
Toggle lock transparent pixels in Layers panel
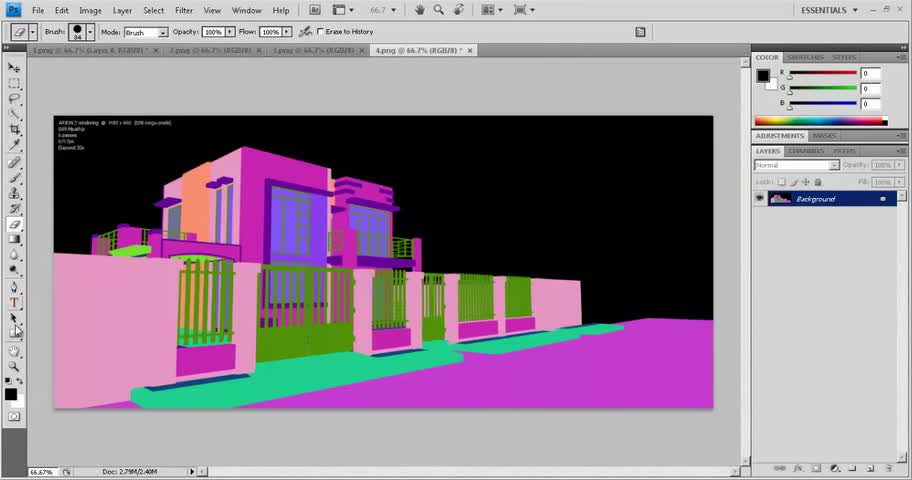782,182
